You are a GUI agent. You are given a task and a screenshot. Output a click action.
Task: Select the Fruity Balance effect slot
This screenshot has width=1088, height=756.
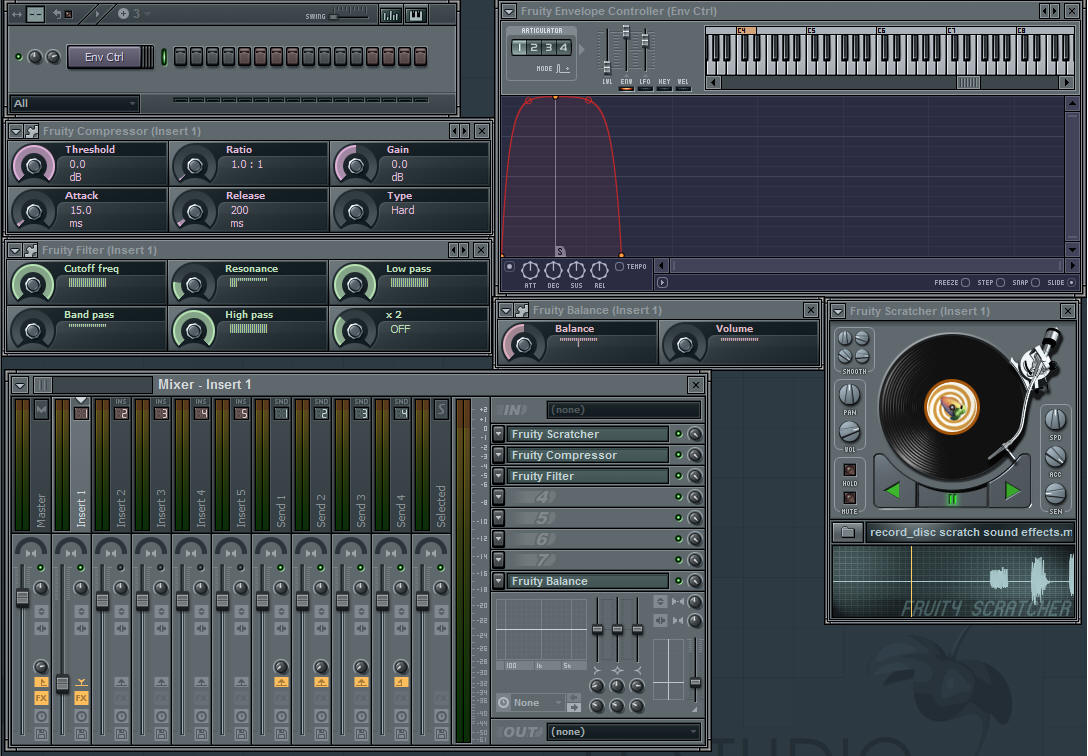pyautogui.click(x=587, y=581)
